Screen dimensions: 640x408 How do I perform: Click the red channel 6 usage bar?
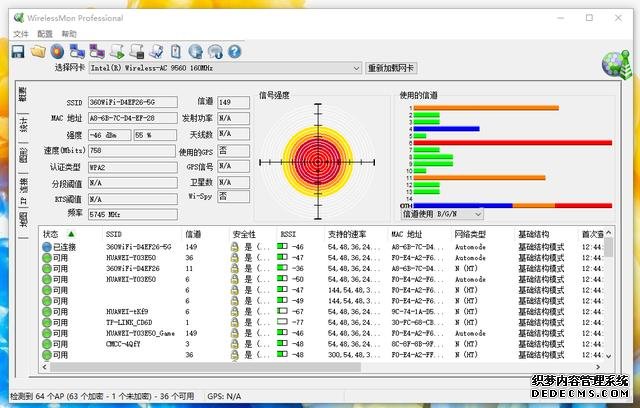tap(513, 143)
